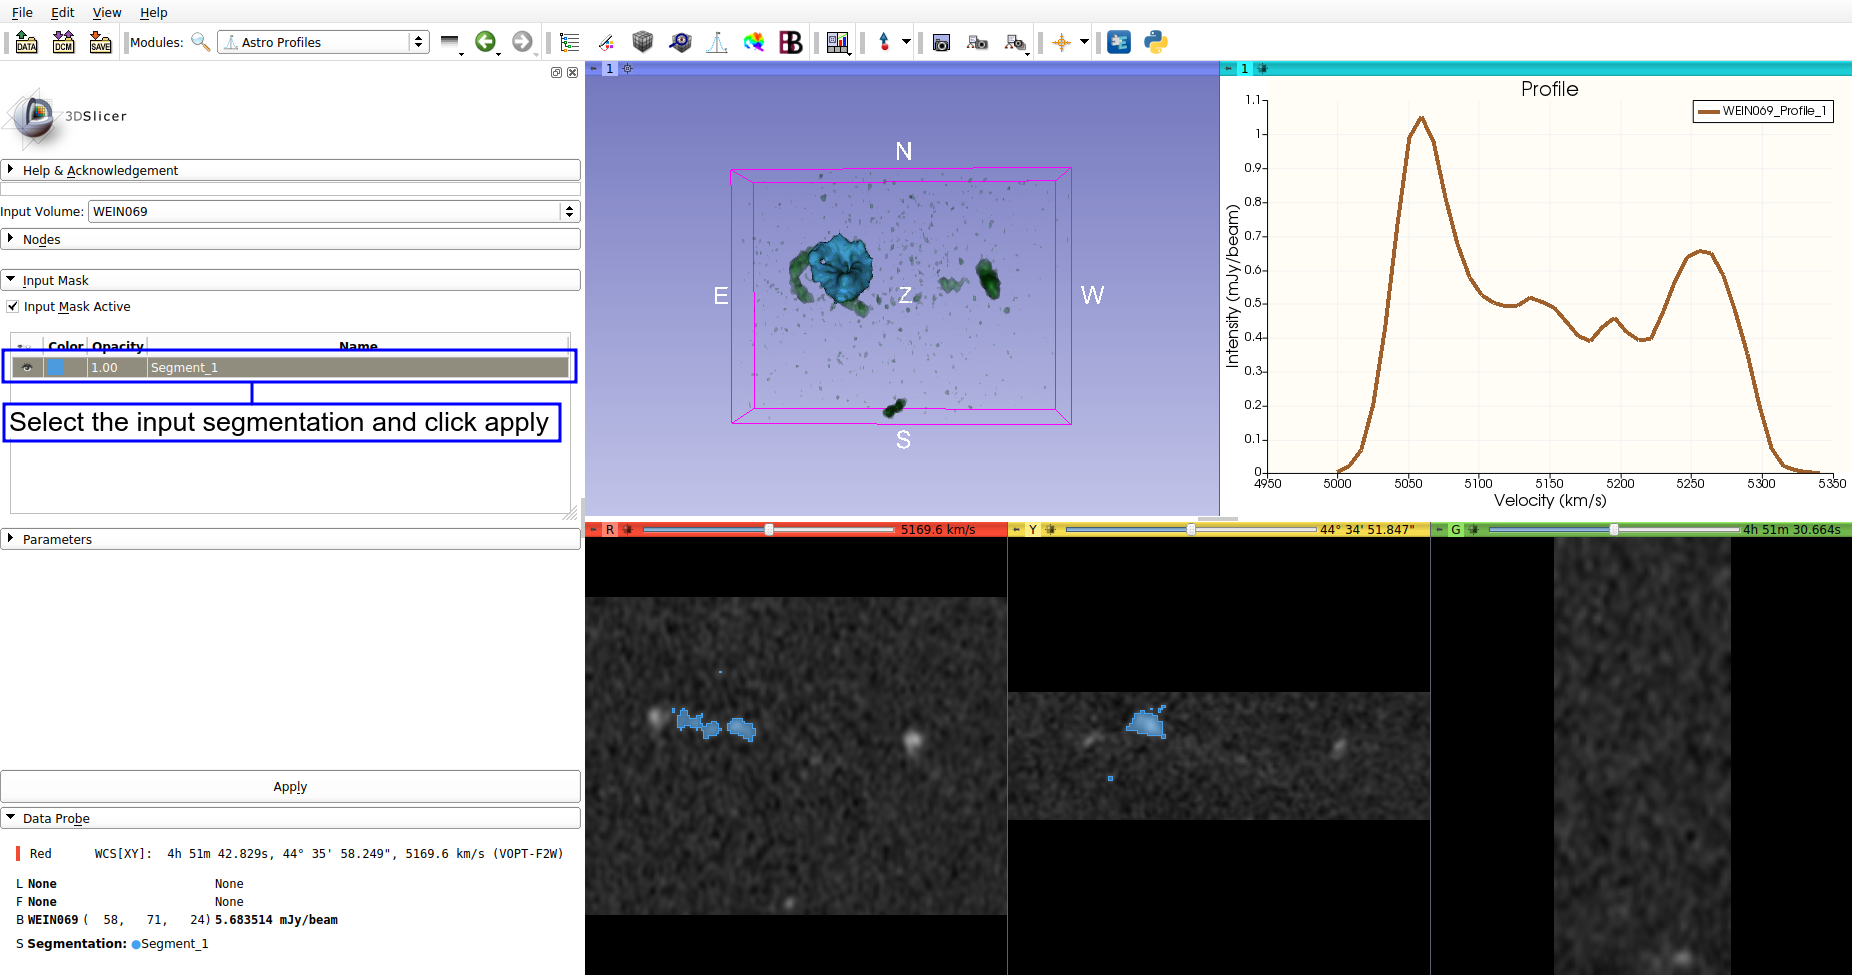Open the markup tool dropdown arrow

(906, 42)
